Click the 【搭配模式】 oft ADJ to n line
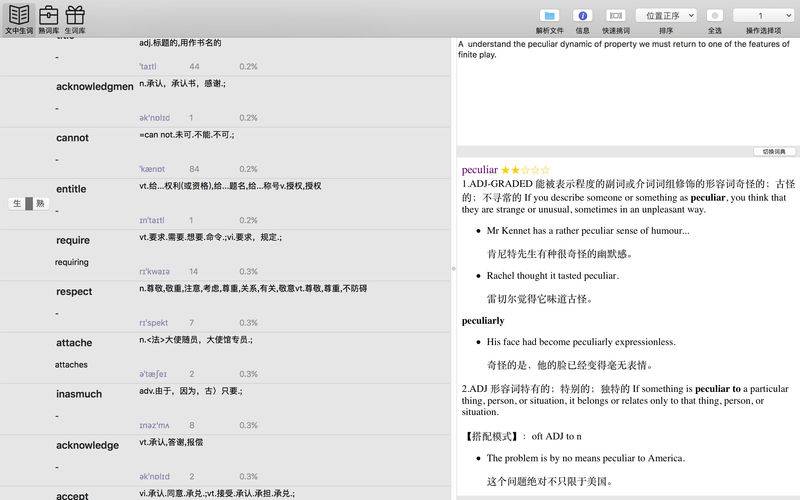 coord(522,436)
